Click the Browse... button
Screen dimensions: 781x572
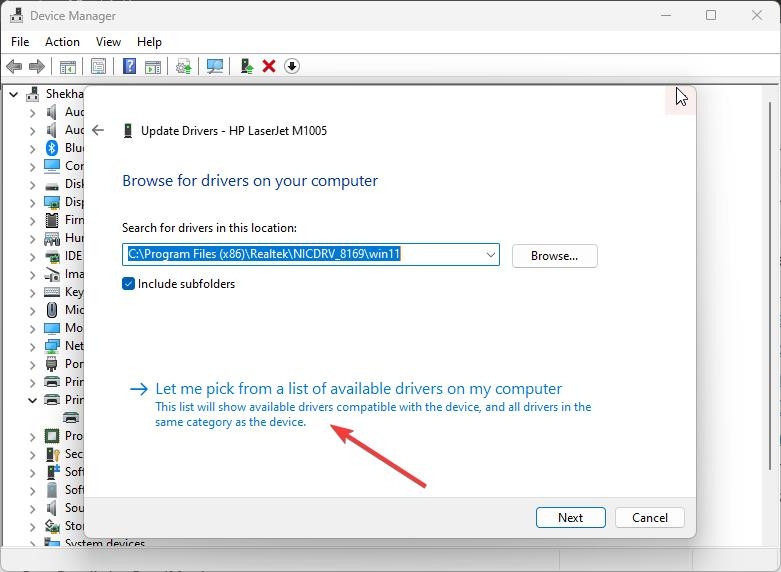(554, 256)
